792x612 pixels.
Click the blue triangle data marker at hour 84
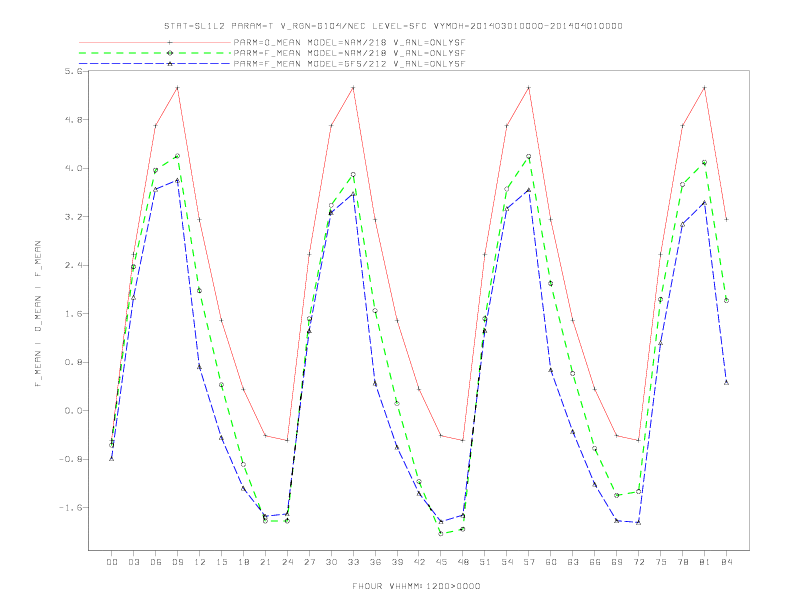point(726,382)
